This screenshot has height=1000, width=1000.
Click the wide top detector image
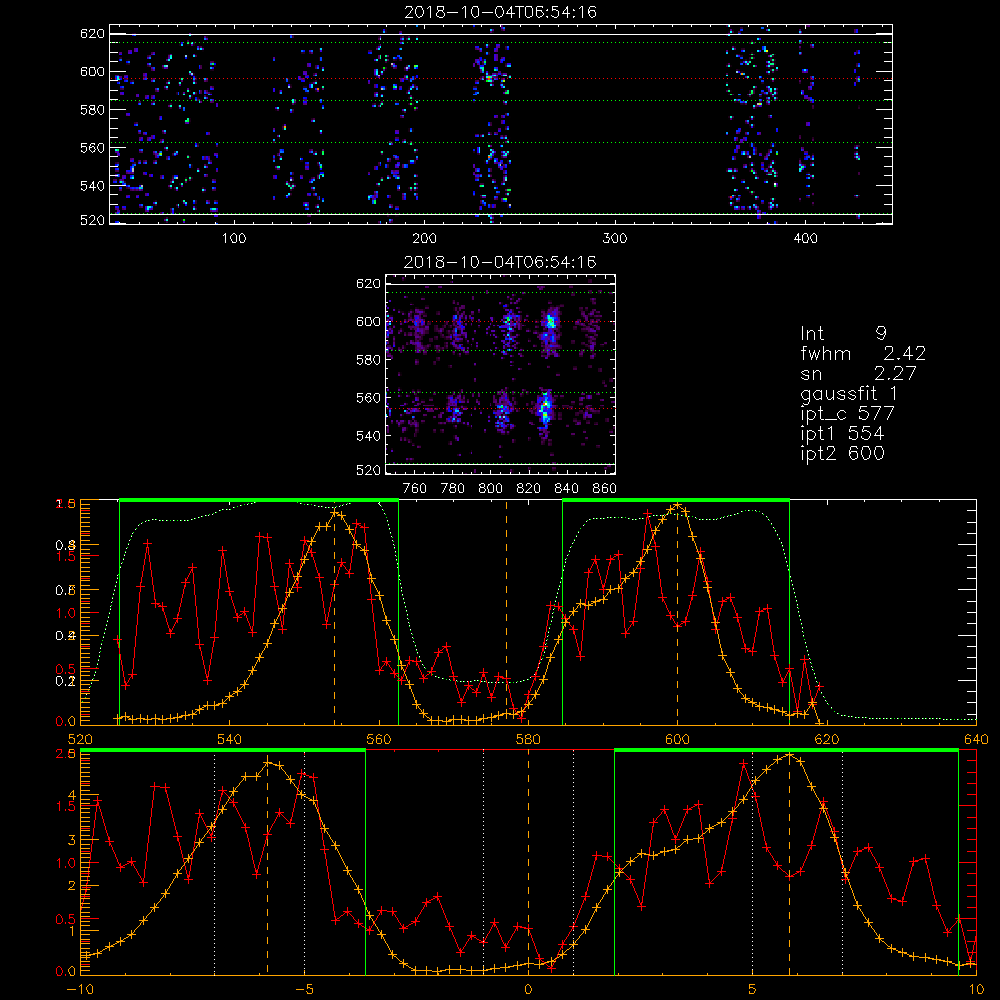click(501, 124)
